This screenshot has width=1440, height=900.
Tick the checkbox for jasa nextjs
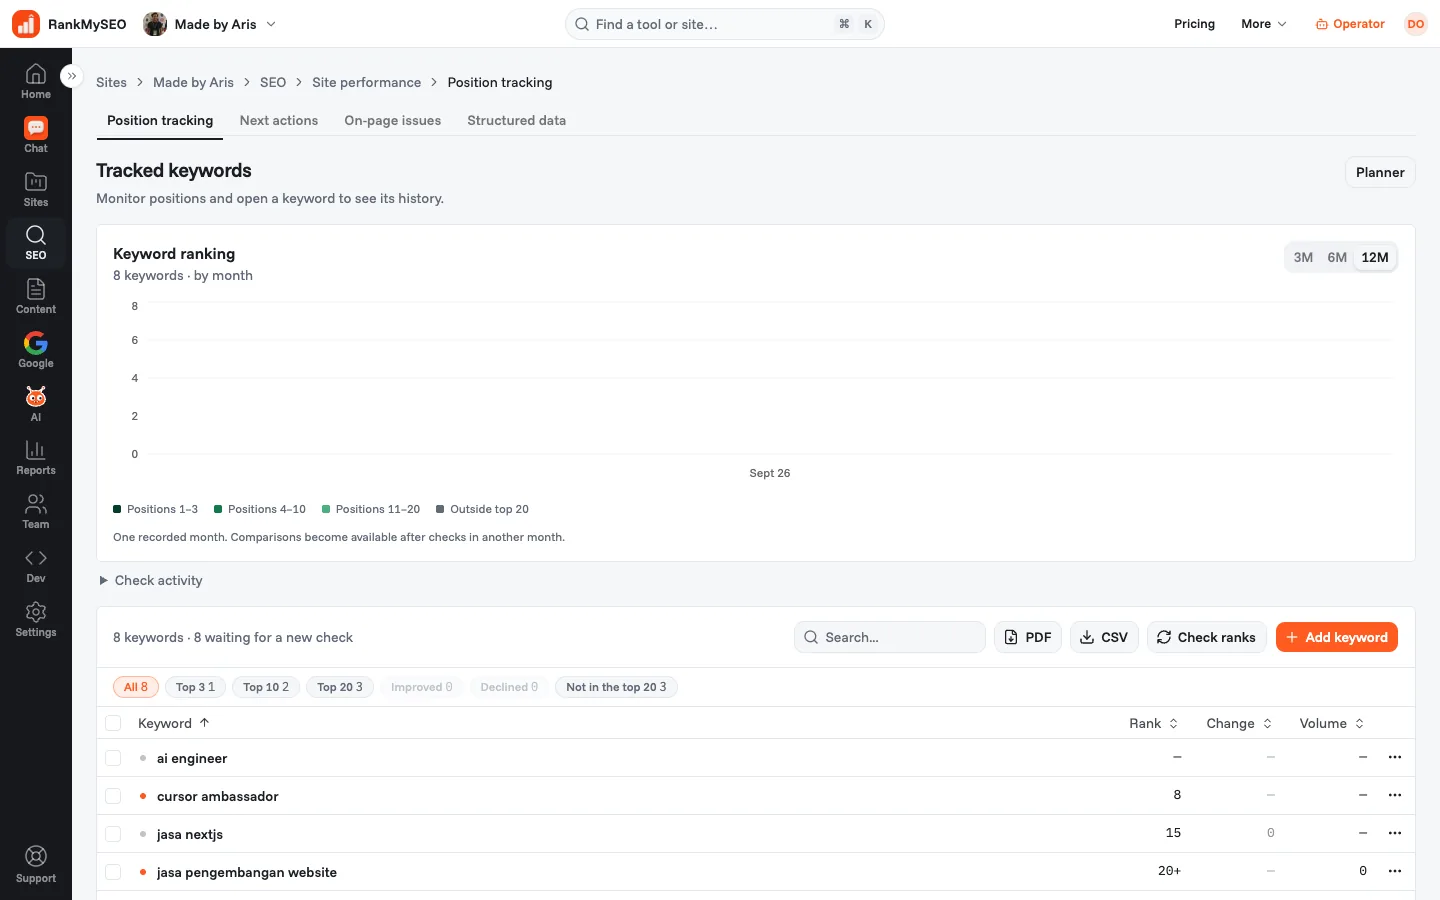(x=113, y=834)
